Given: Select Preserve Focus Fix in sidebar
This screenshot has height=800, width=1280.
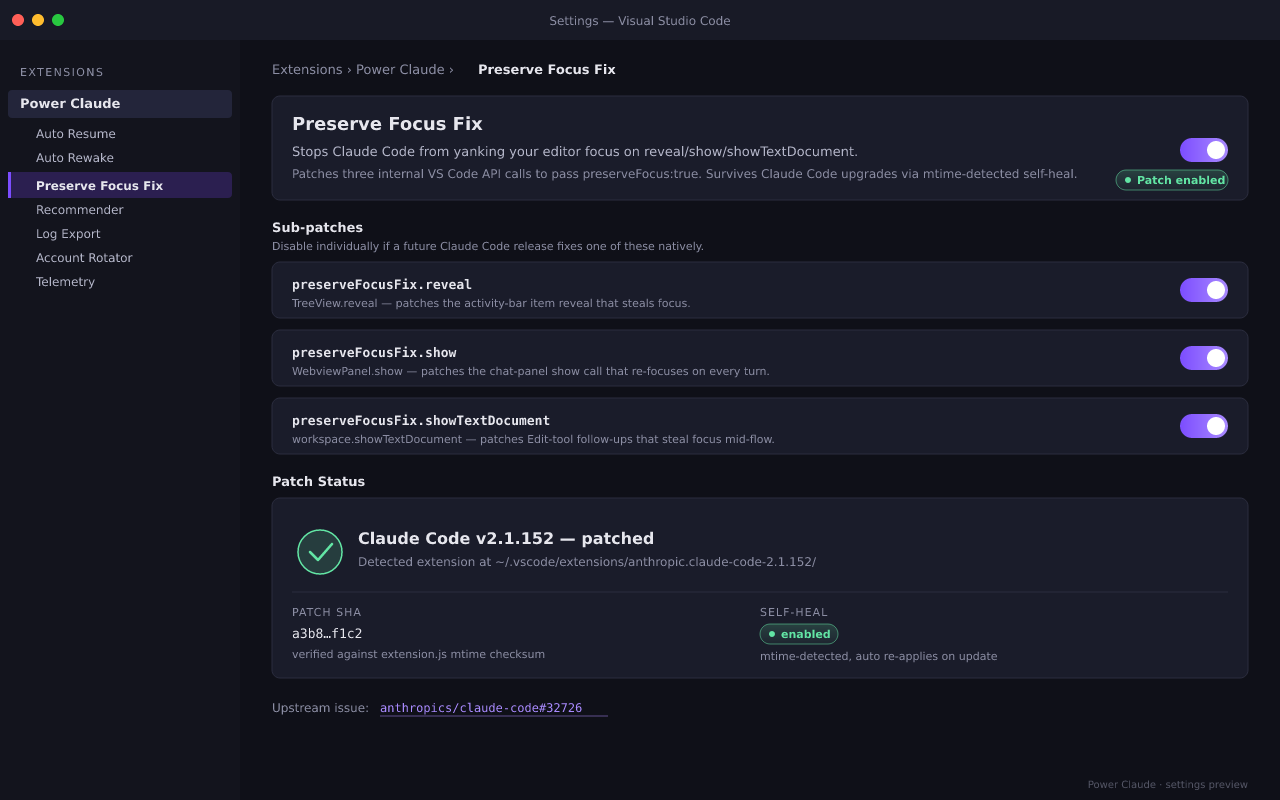Looking at the screenshot, I should click(120, 185).
